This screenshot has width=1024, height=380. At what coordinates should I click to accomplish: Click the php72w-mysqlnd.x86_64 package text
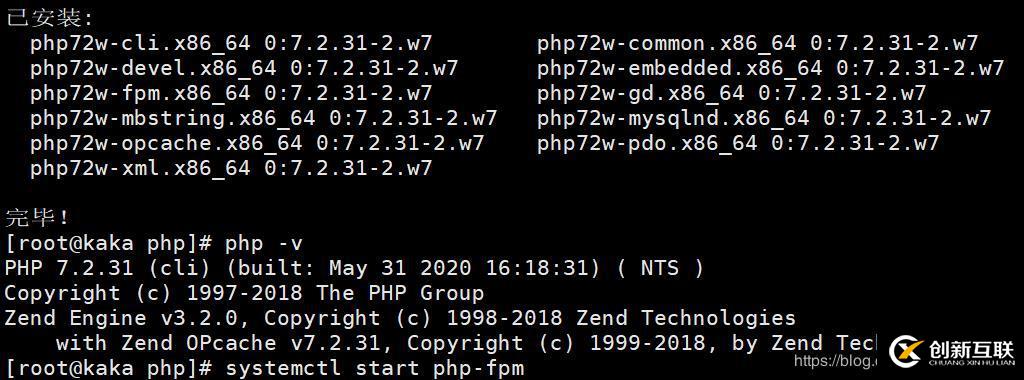[764, 119]
